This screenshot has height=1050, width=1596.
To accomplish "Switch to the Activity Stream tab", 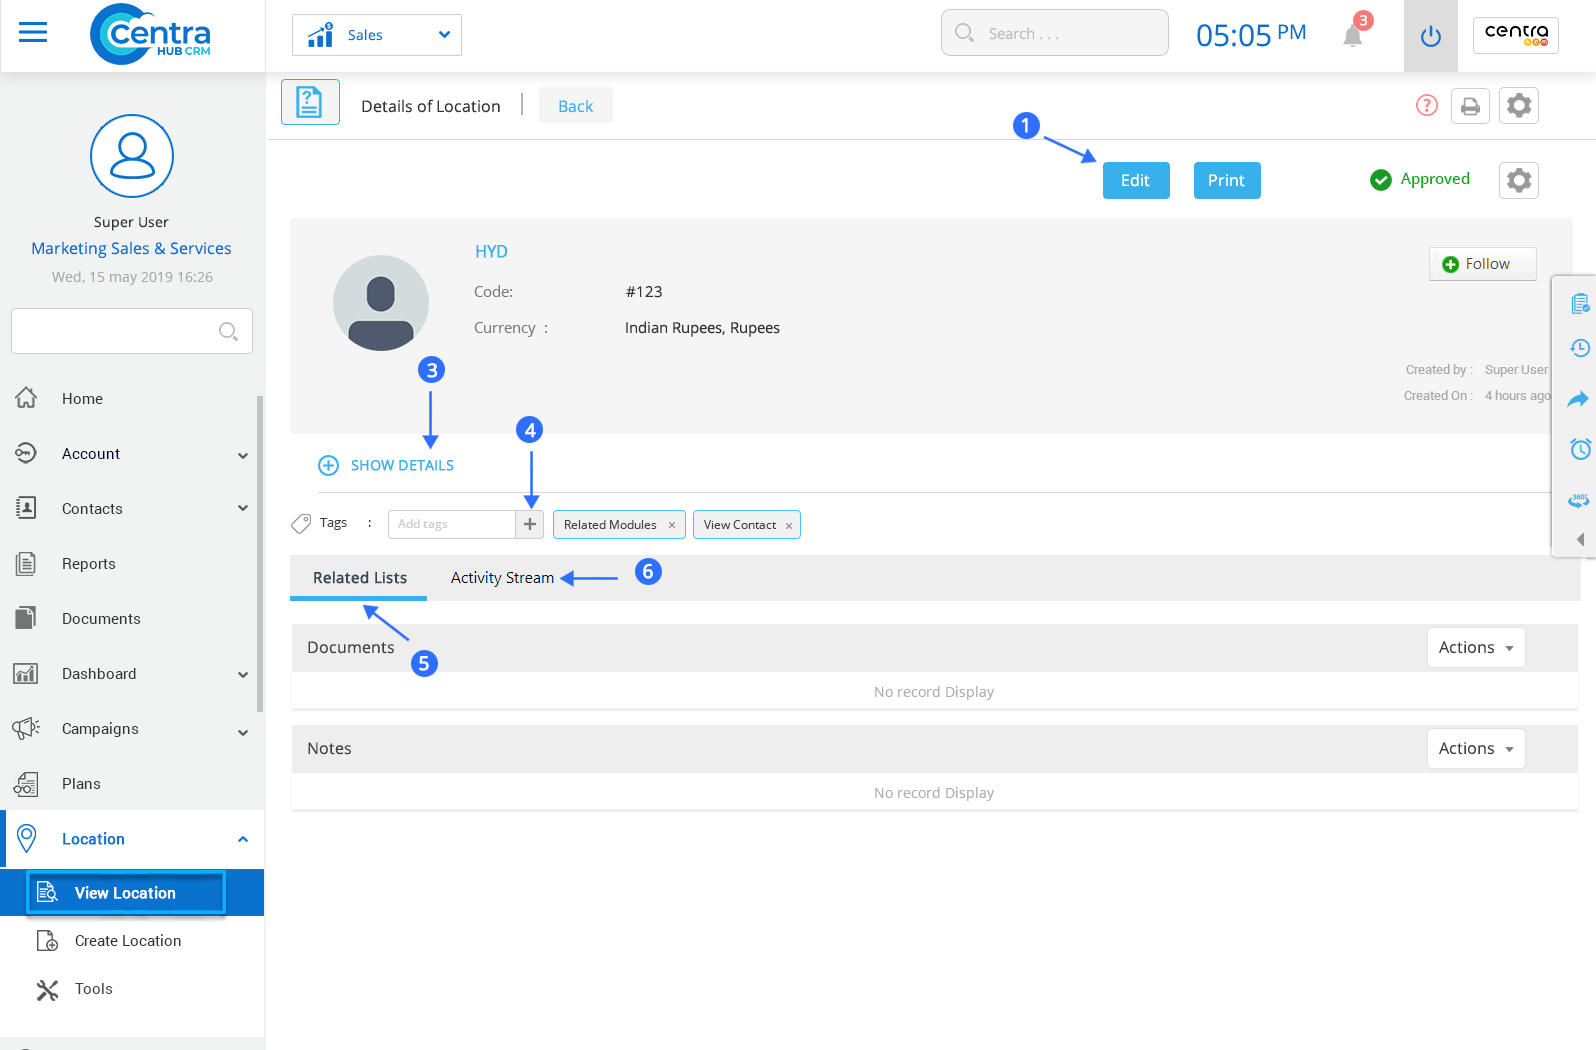I will pos(502,578).
